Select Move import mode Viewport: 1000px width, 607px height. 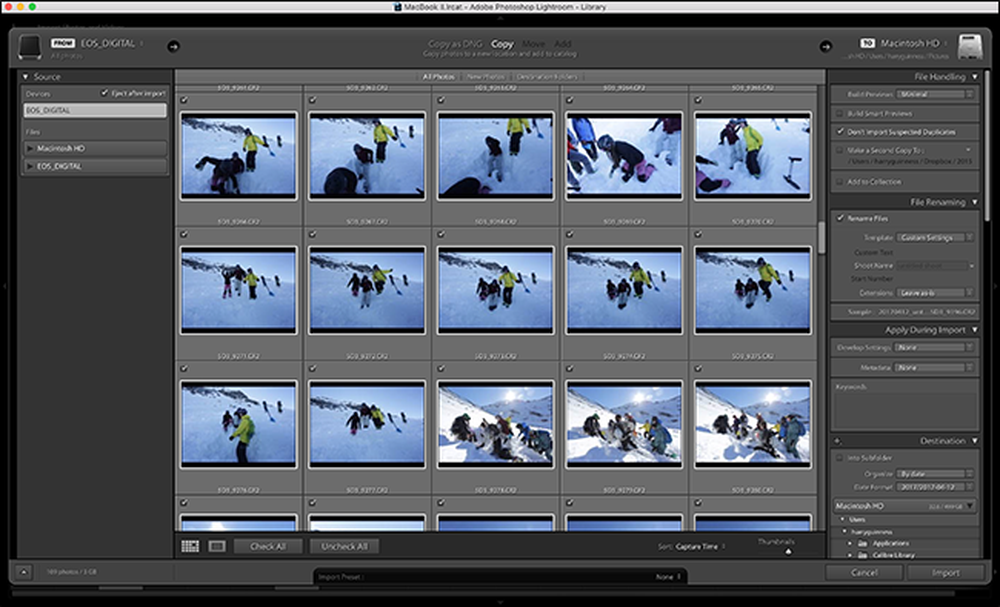533,44
